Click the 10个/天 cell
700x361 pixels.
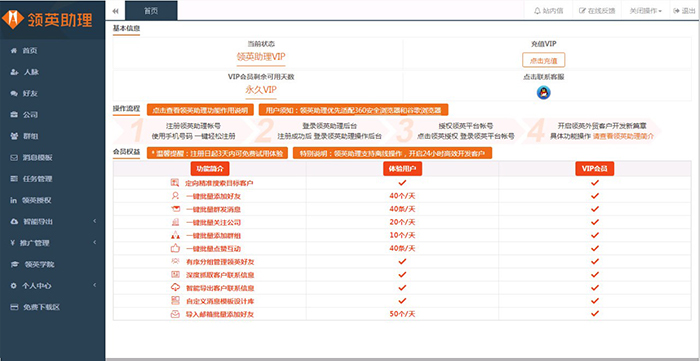(x=402, y=235)
